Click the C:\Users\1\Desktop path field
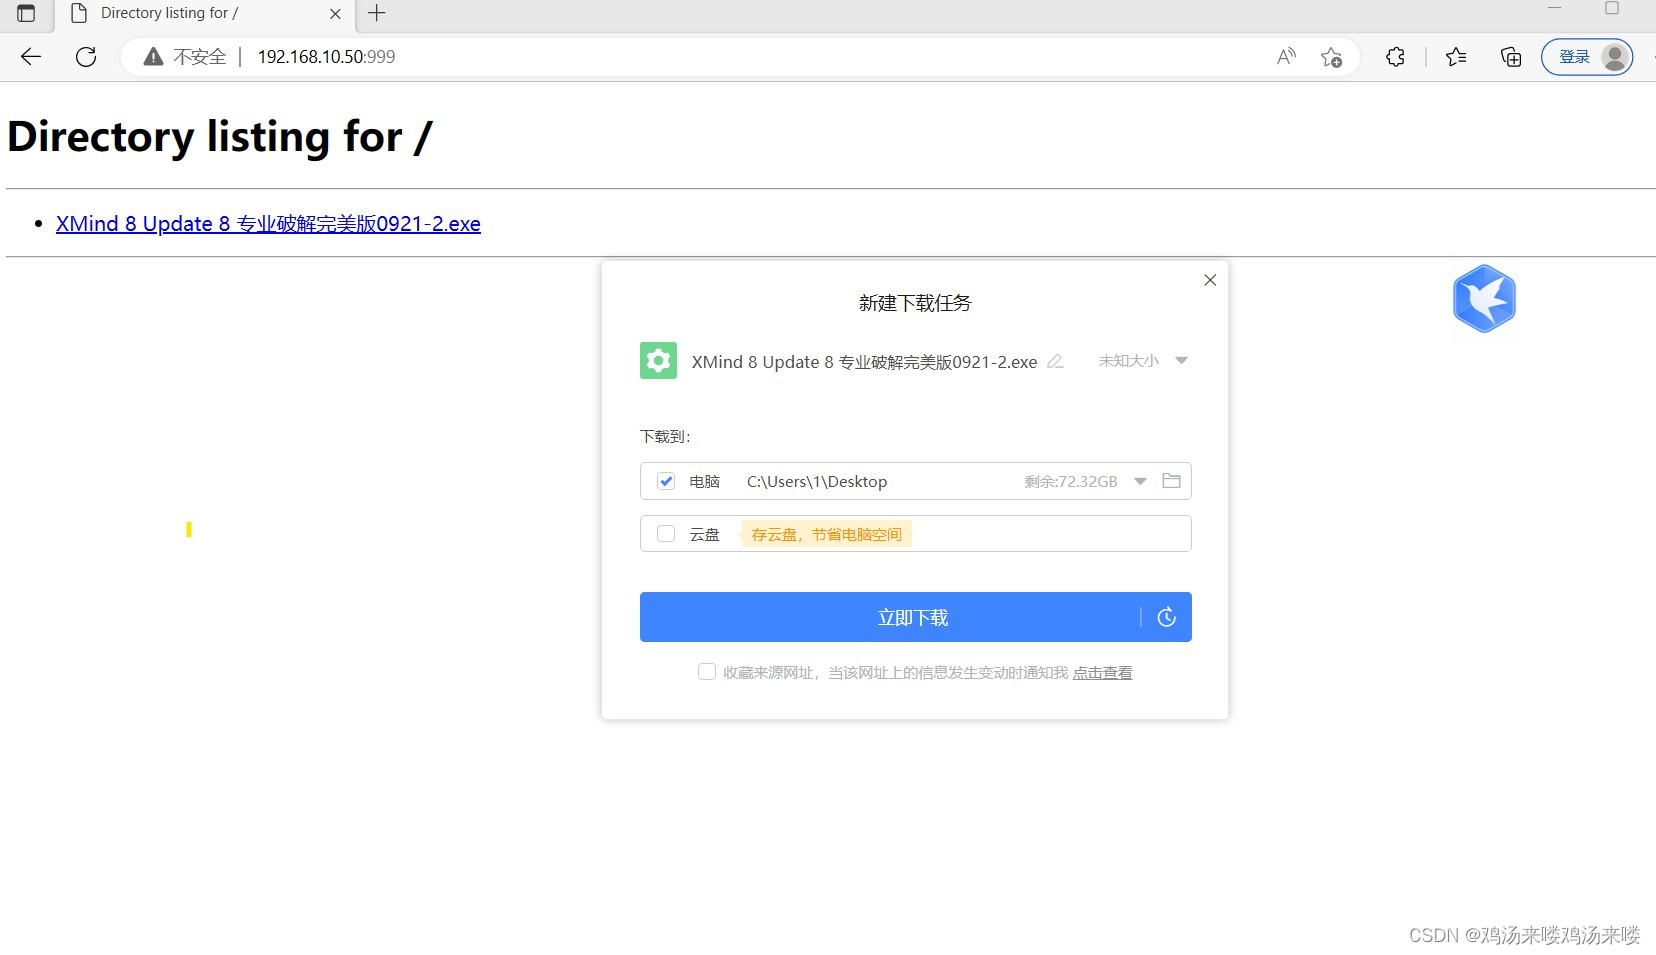 [x=817, y=481]
